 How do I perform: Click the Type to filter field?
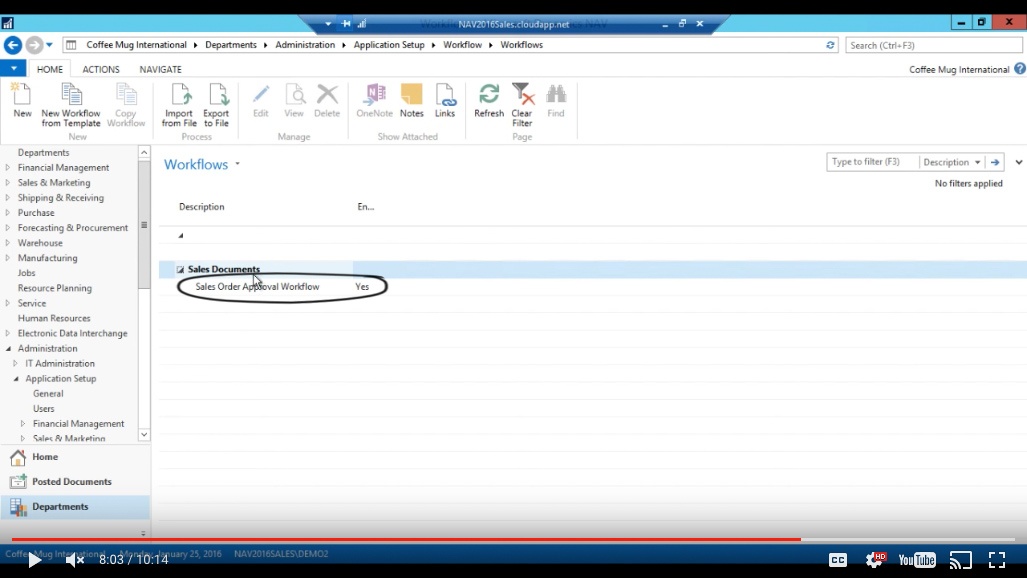tap(872, 162)
